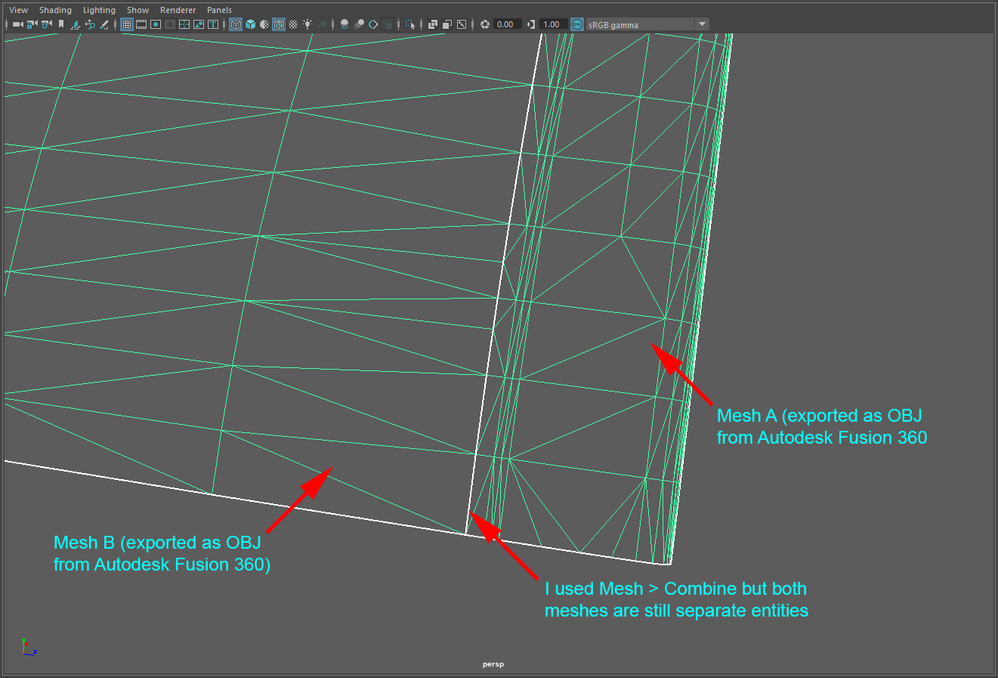Click the X-Ray Joints icon
The image size is (998, 678).
coord(461,24)
